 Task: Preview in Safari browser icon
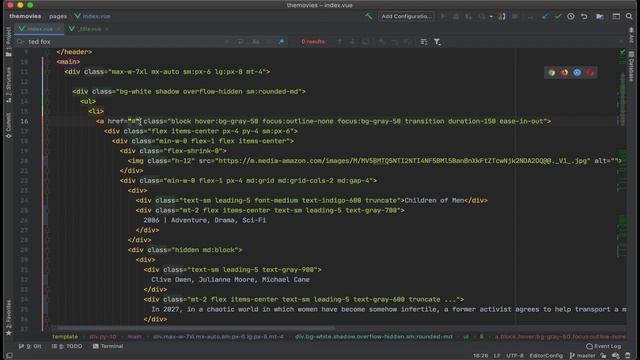coord(577,73)
